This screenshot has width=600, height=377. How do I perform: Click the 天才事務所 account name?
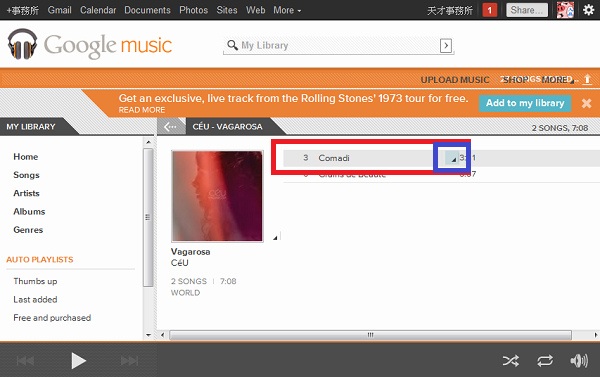point(450,10)
